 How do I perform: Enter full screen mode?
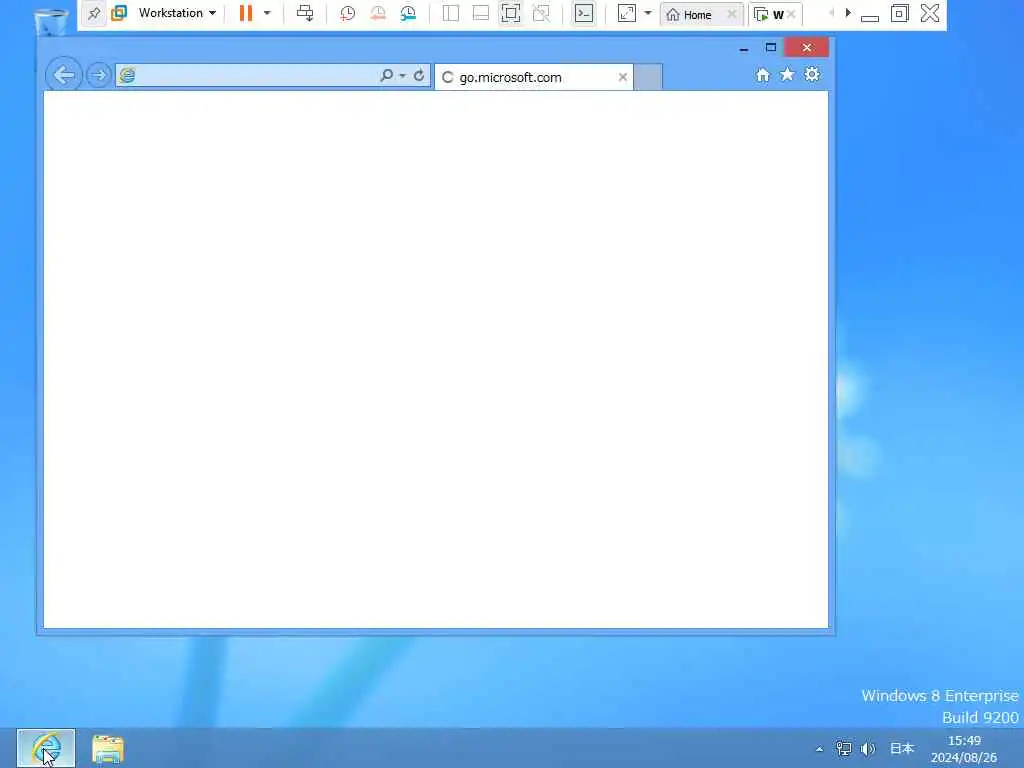click(x=511, y=13)
